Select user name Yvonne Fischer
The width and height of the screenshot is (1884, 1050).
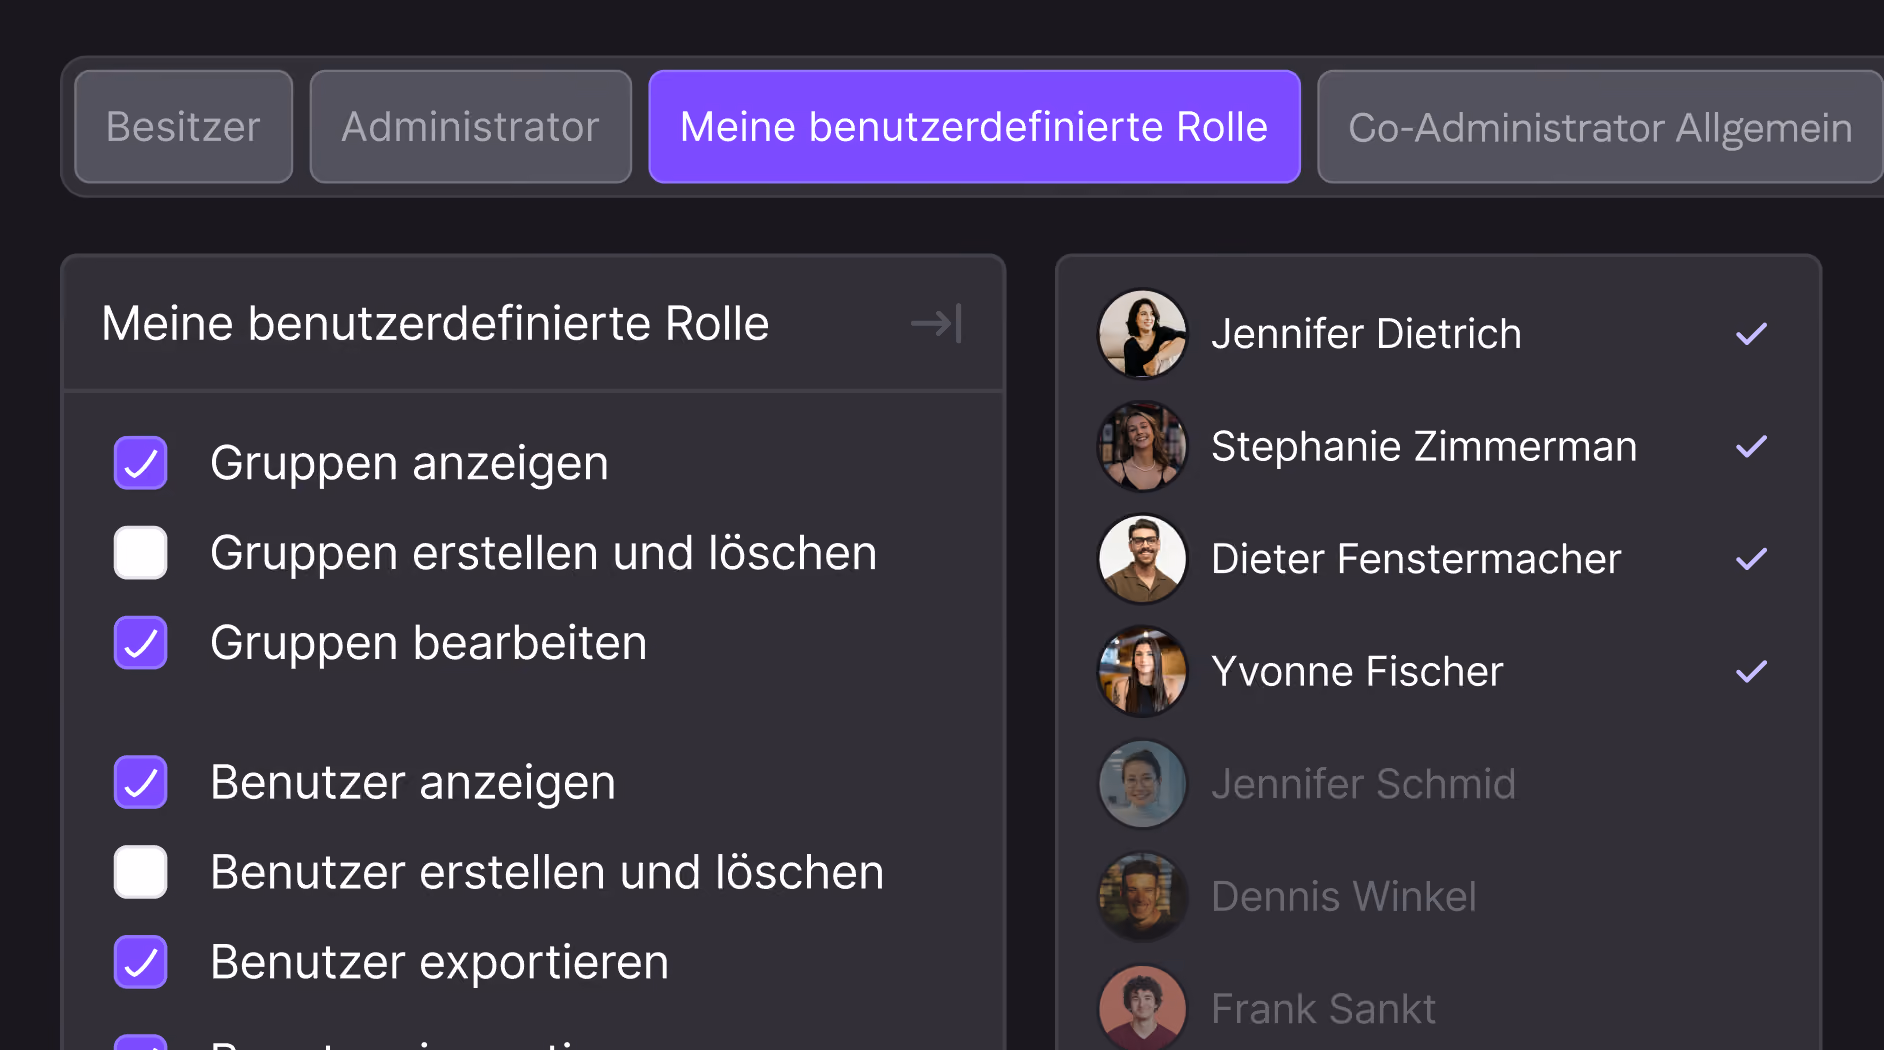[1357, 671]
